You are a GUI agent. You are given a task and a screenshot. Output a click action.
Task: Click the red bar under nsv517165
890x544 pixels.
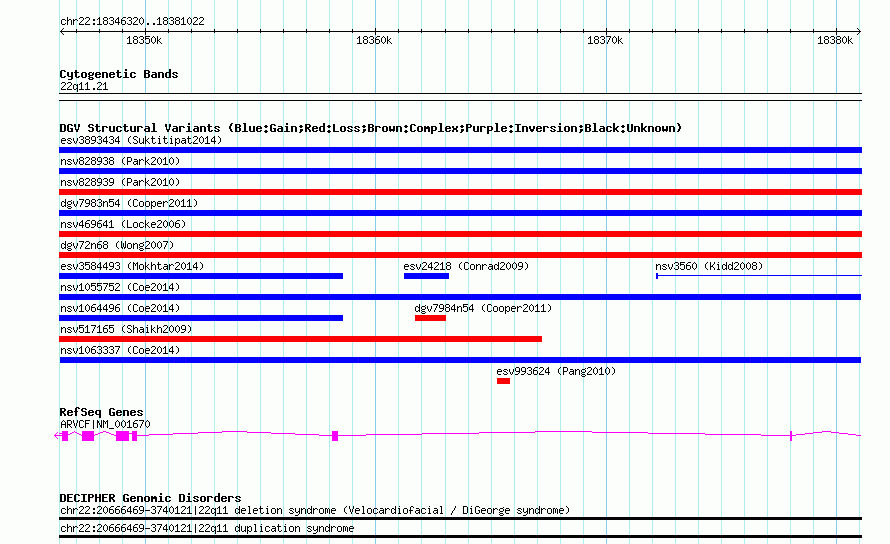(x=300, y=339)
